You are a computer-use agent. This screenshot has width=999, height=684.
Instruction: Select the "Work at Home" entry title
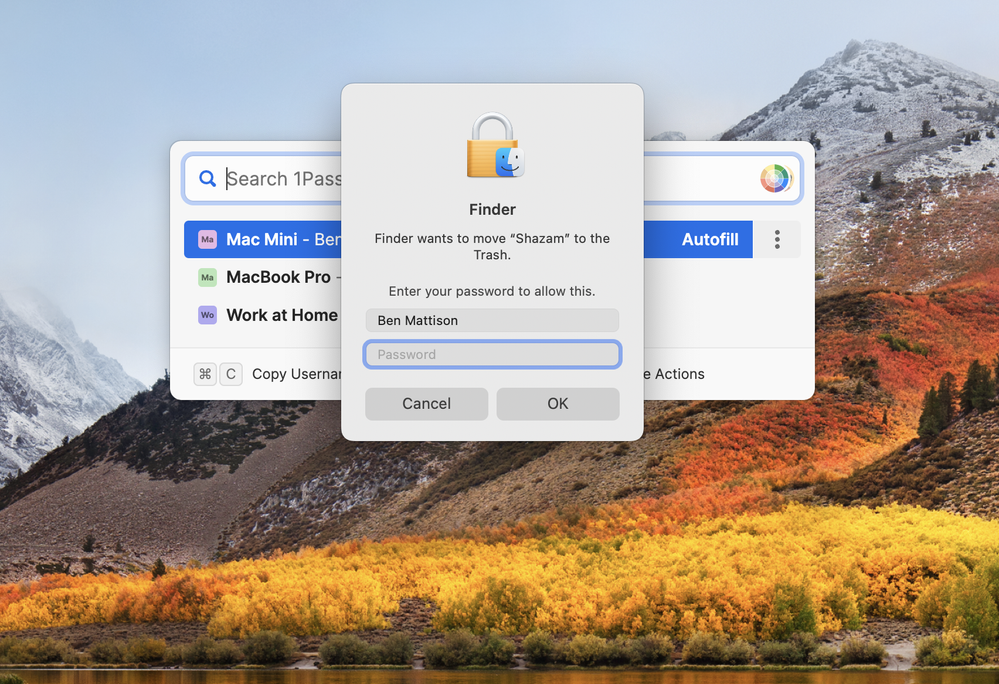click(282, 315)
